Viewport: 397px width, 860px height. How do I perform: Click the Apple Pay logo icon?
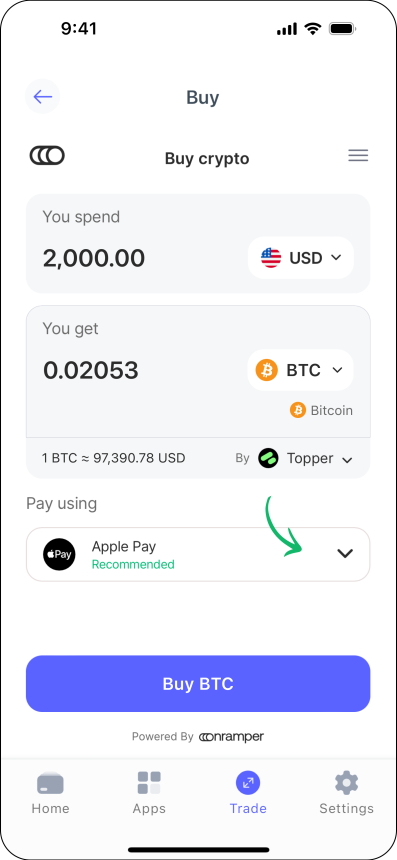tap(59, 554)
